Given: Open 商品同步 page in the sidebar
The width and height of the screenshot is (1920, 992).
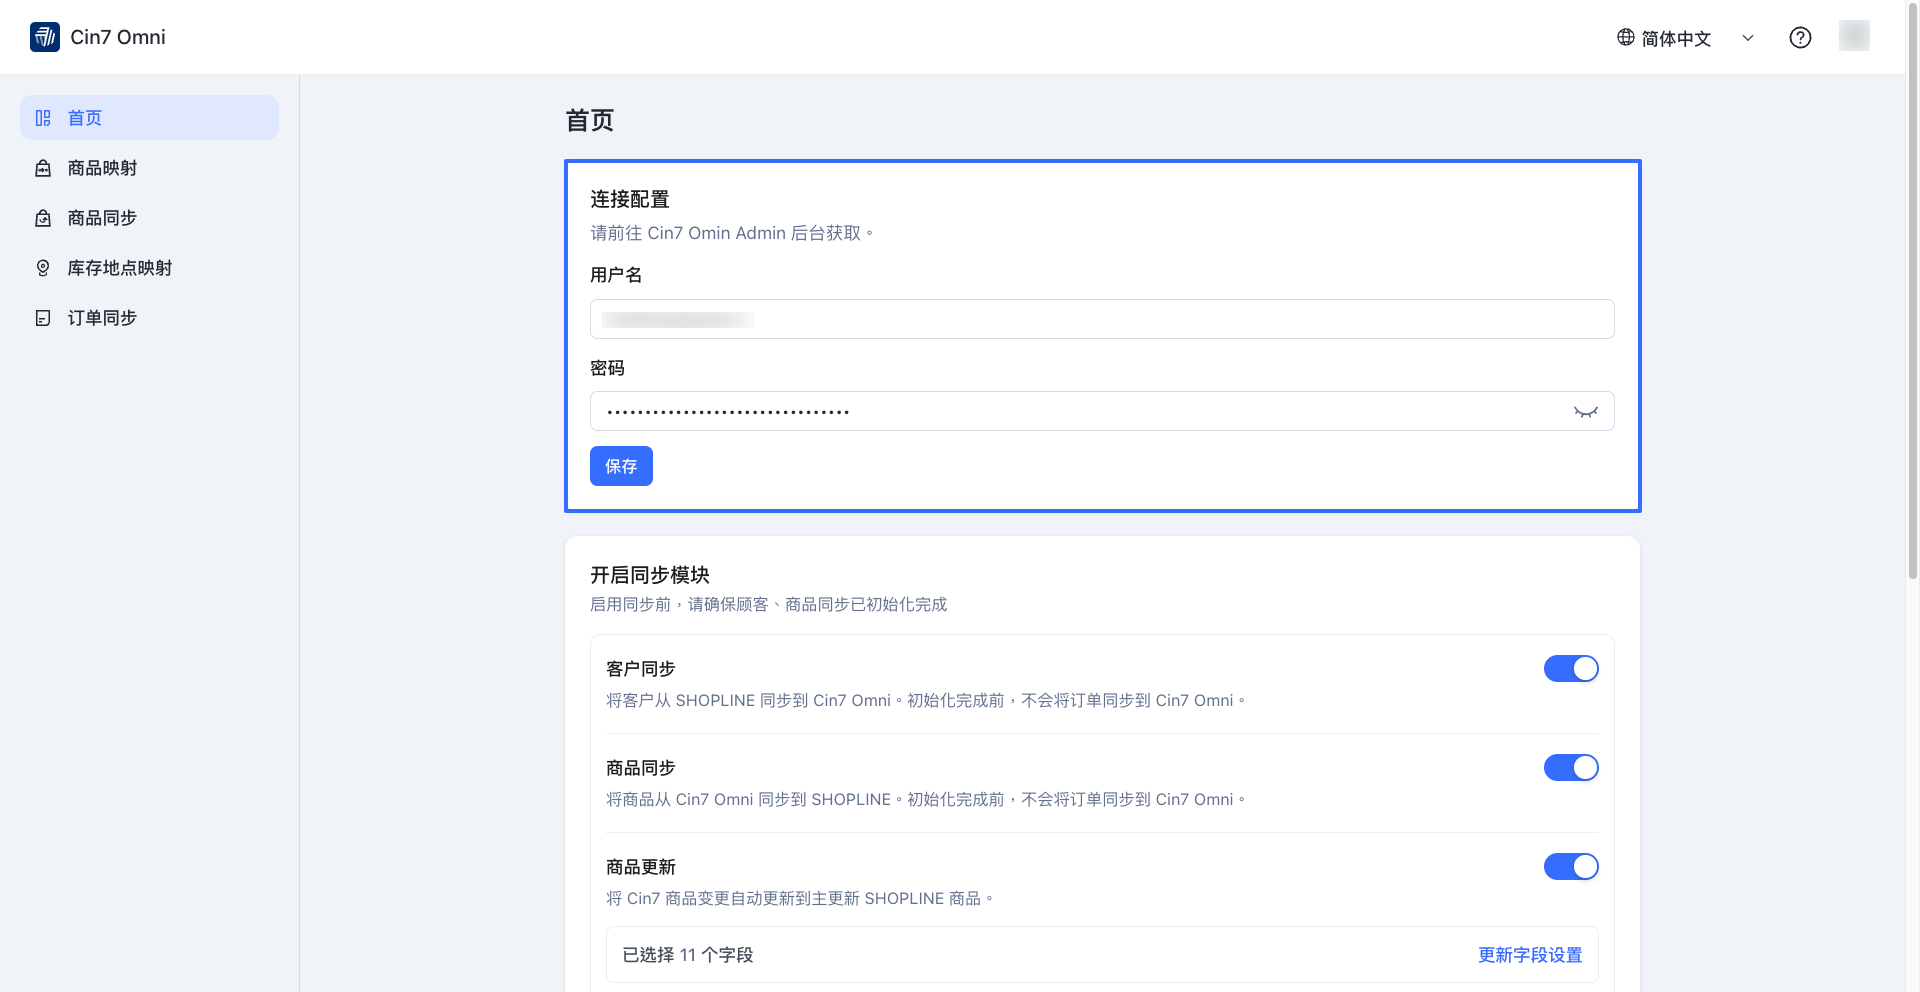Looking at the screenshot, I should click(x=149, y=218).
